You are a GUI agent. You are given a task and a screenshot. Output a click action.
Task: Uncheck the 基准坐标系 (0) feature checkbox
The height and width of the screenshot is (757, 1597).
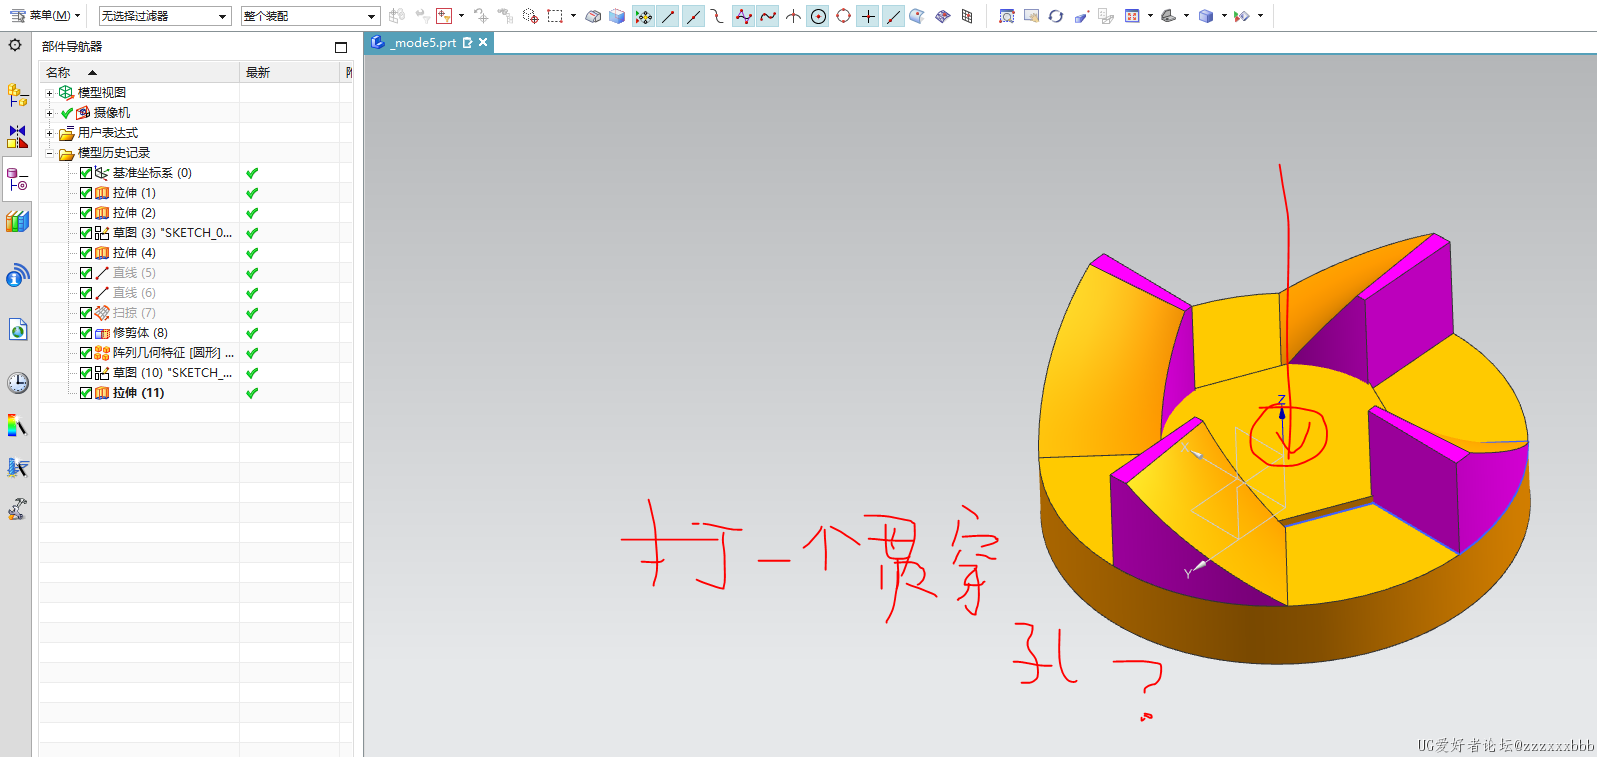coord(86,173)
